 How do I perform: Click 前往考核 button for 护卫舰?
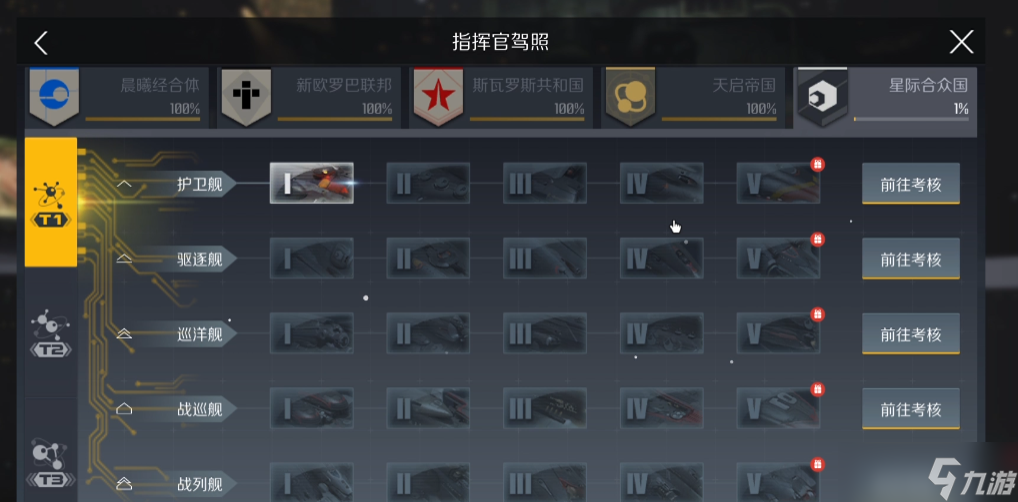[x=911, y=184]
